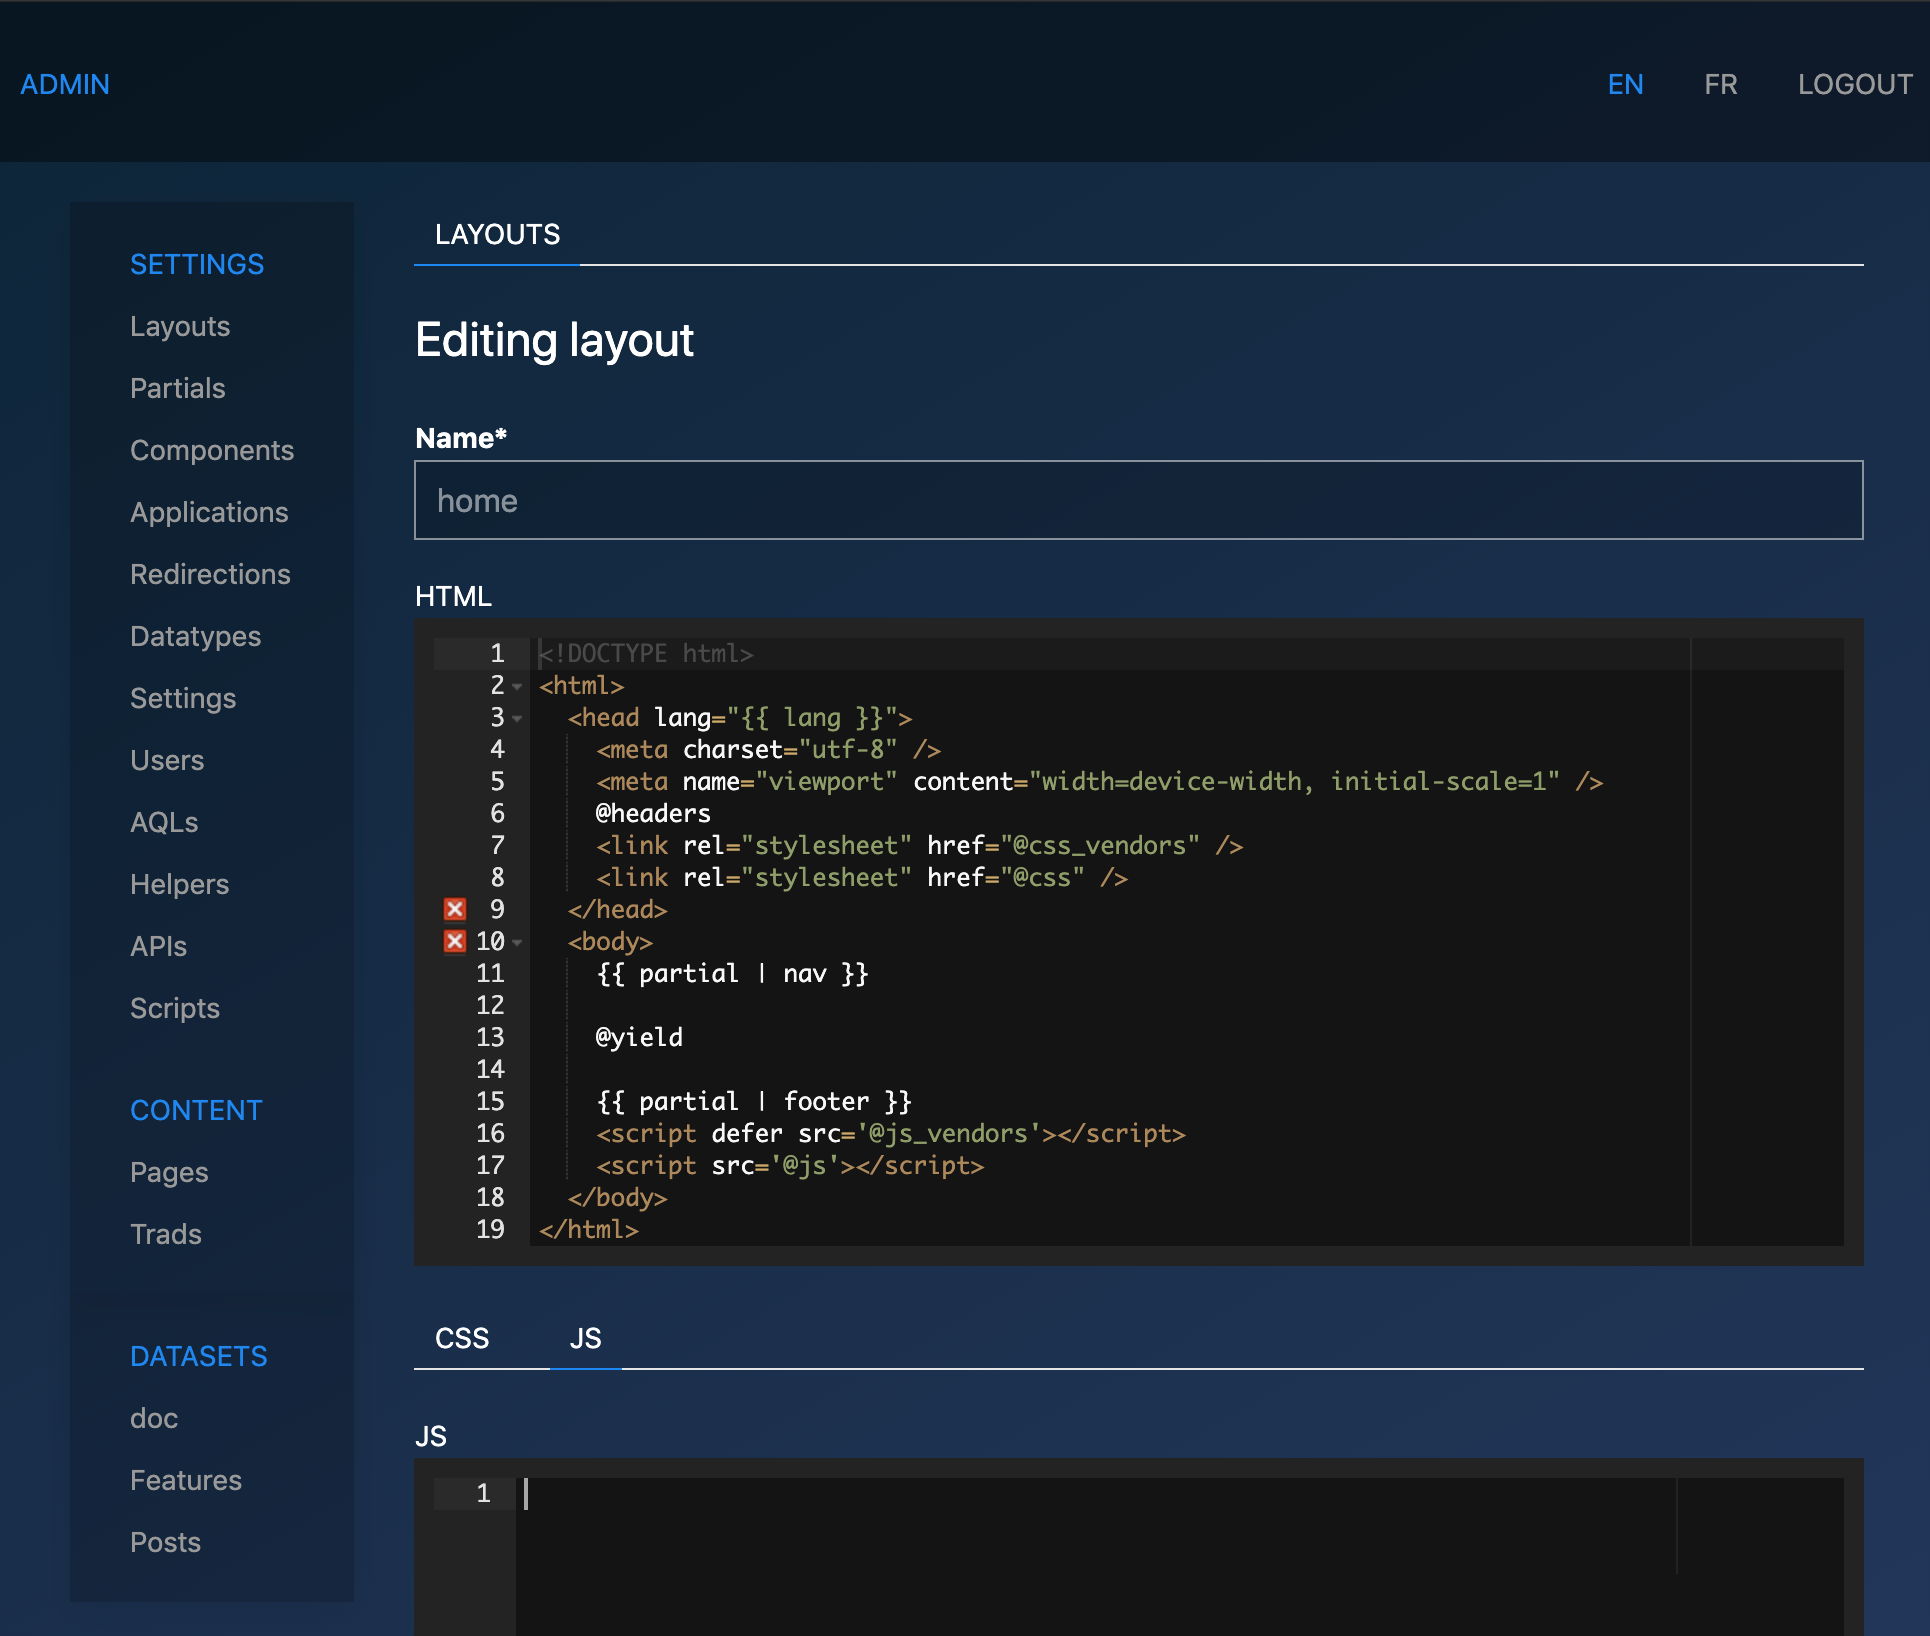Click the partial footer line
The width and height of the screenshot is (1930, 1636).
pyautogui.click(x=754, y=1102)
